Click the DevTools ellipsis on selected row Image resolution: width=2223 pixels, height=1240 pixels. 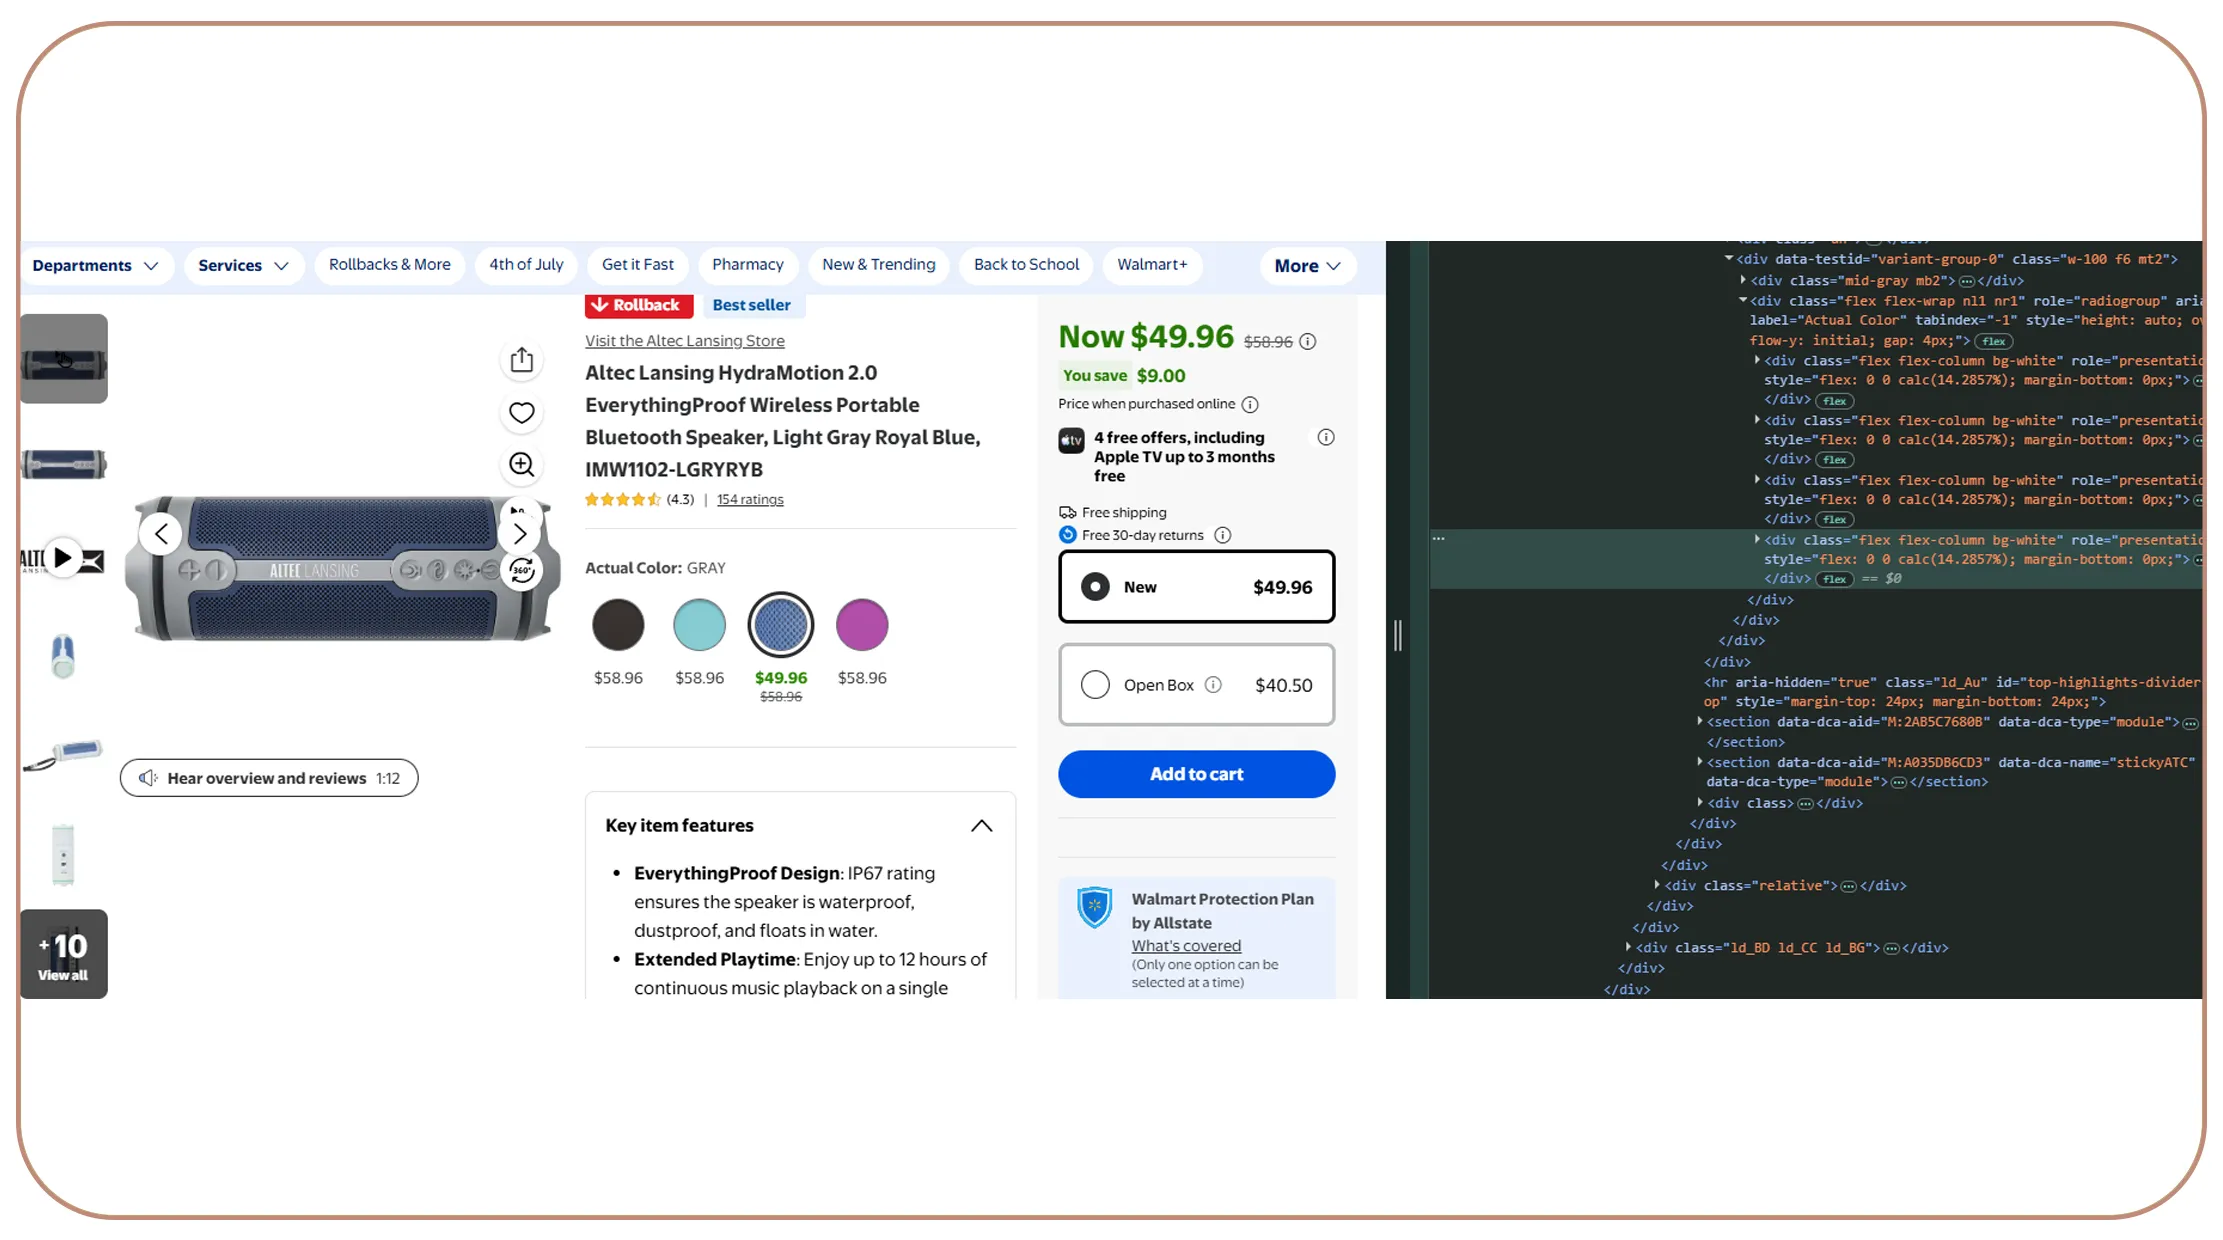tap(1438, 538)
